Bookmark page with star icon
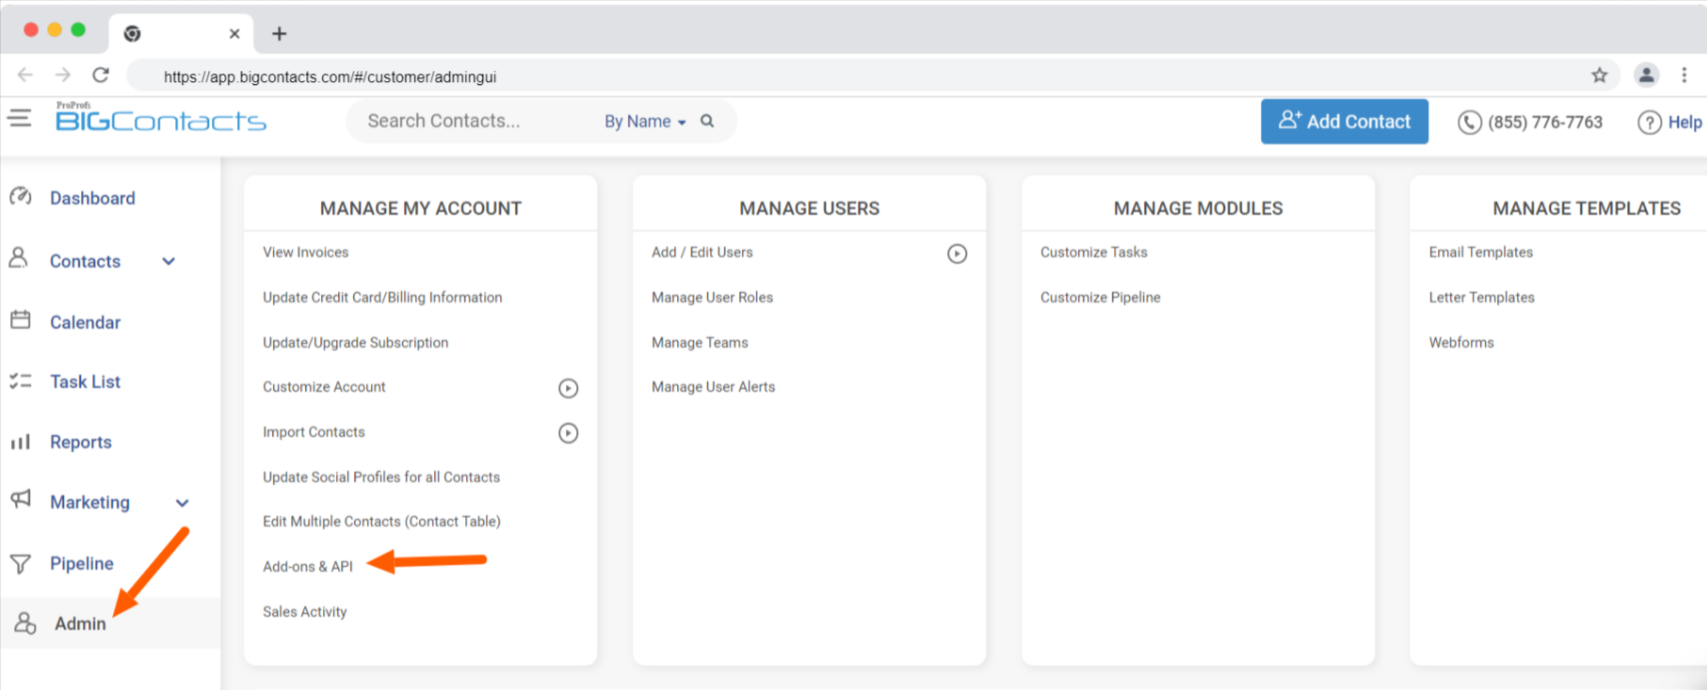Viewport: 1707px width, 690px height. (1599, 75)
